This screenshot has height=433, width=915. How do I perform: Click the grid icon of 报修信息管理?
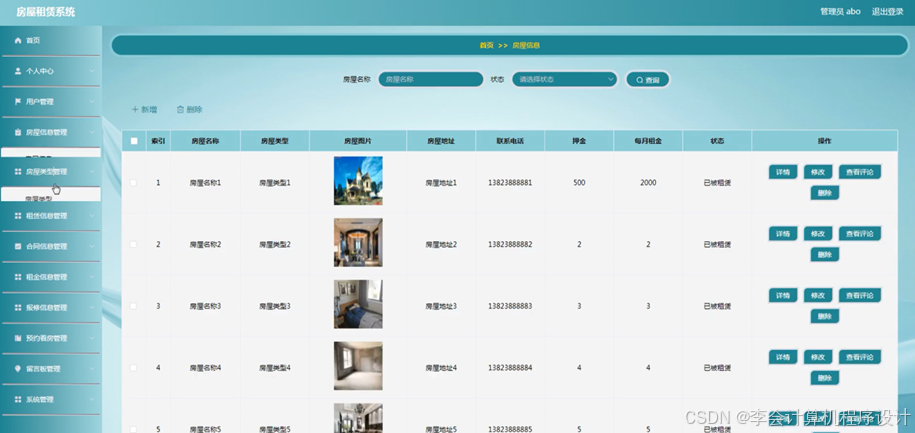[x=18, y=308]
